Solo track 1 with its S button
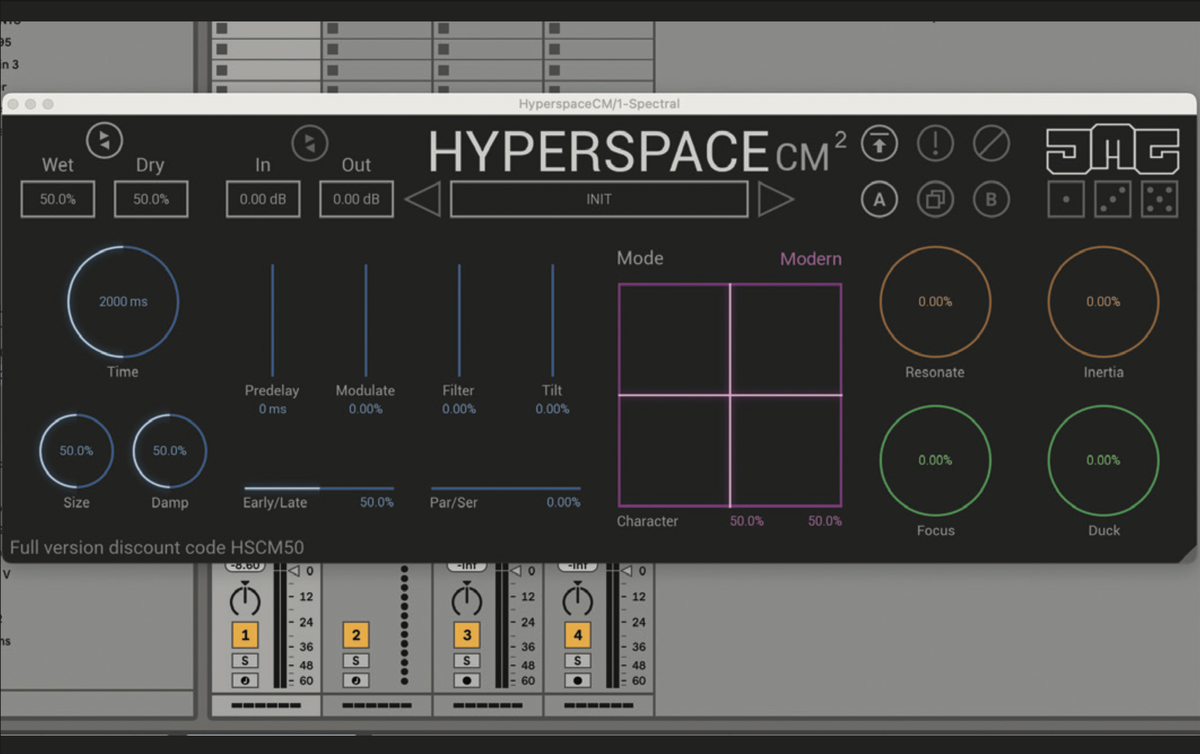This screenshot has width=1200, height=754. 246,660
